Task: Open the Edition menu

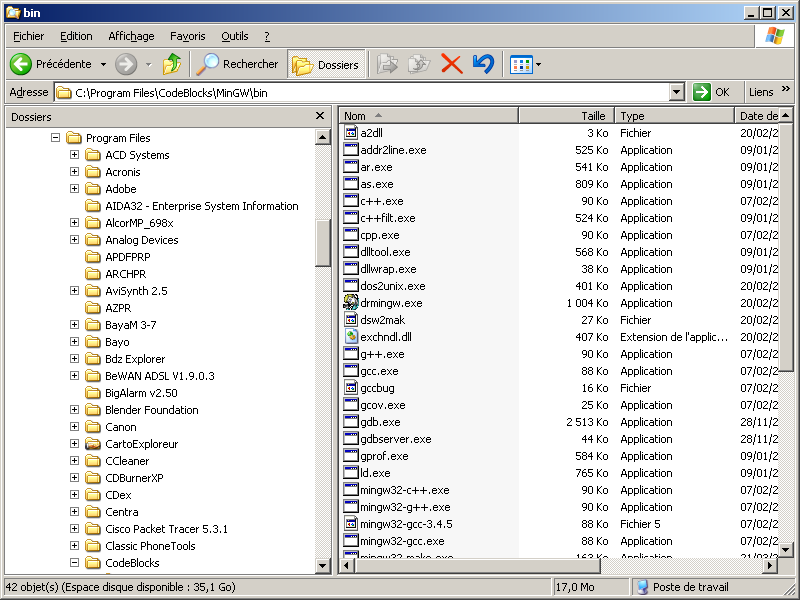Action: [76, 36]
